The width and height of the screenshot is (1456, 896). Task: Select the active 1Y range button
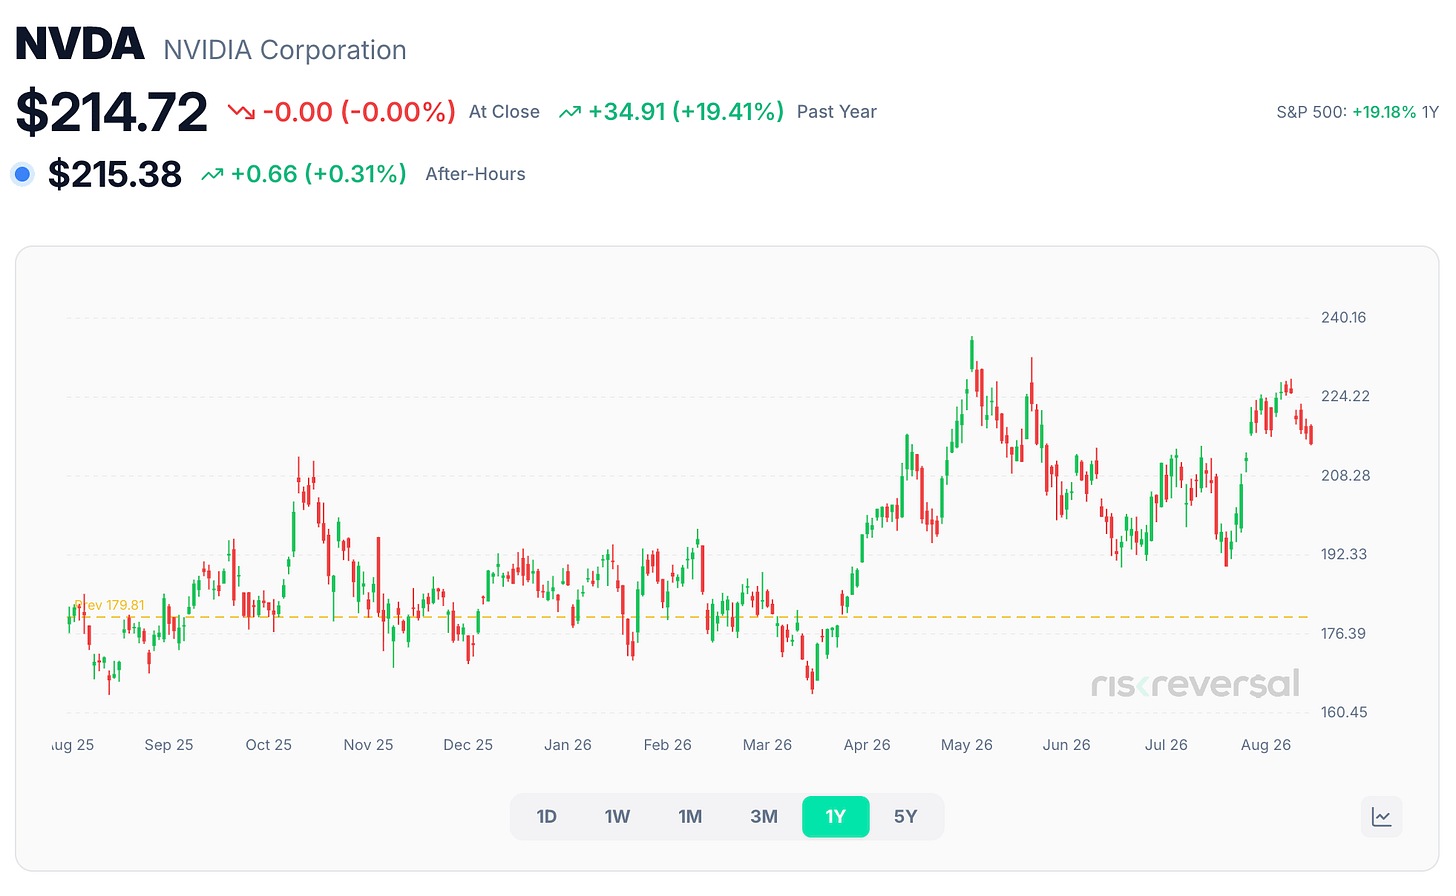836,817
